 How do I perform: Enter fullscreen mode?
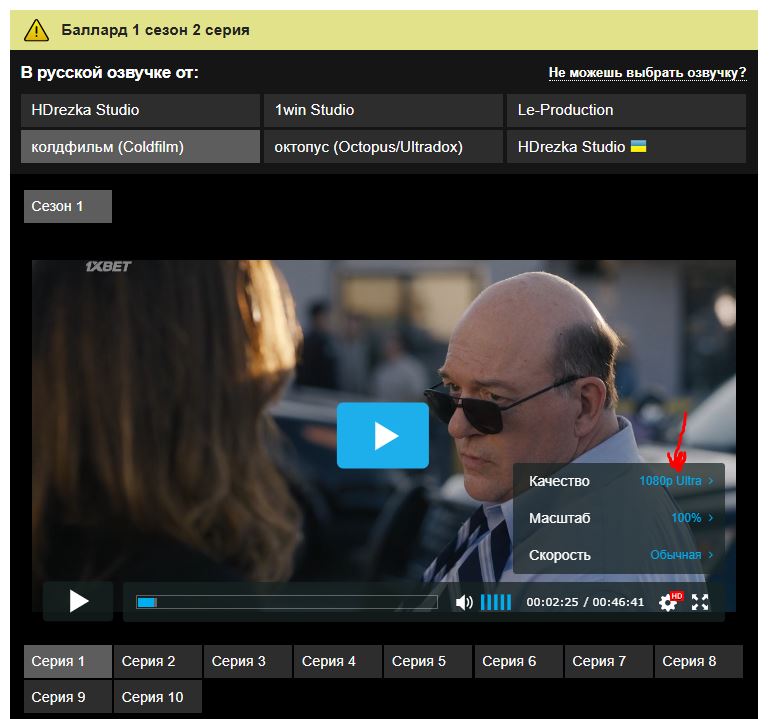700,602
